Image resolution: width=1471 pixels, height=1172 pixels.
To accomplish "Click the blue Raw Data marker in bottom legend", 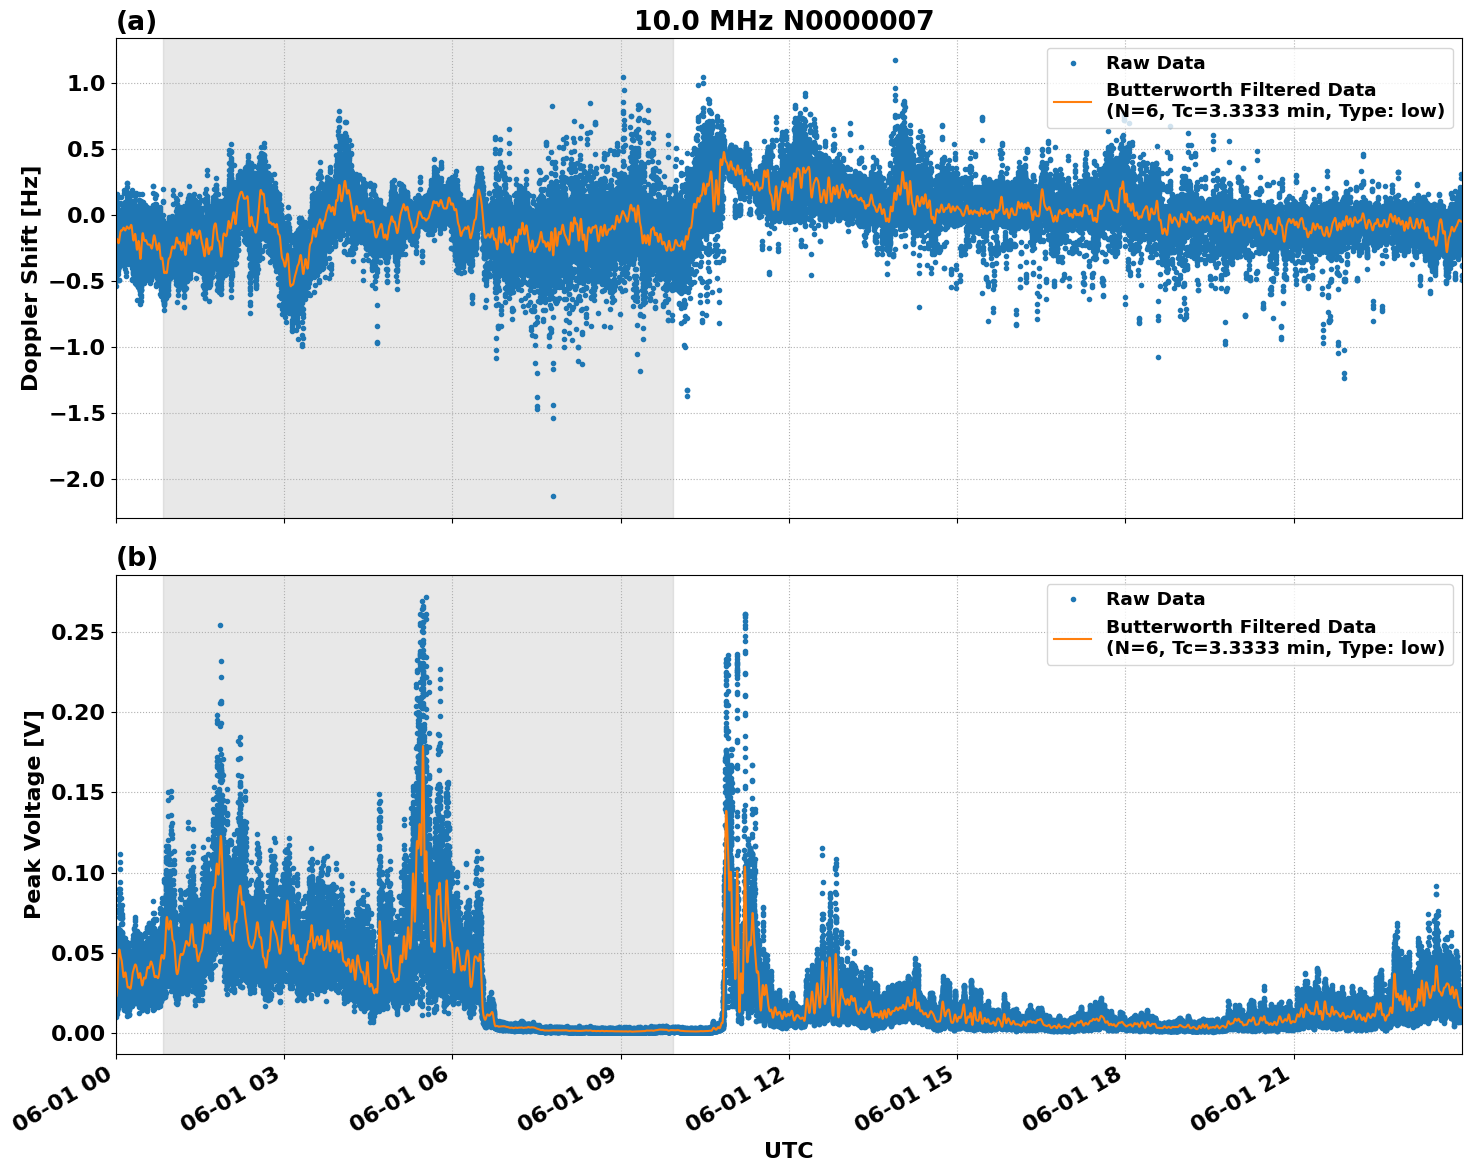I will click(1073, 599).
